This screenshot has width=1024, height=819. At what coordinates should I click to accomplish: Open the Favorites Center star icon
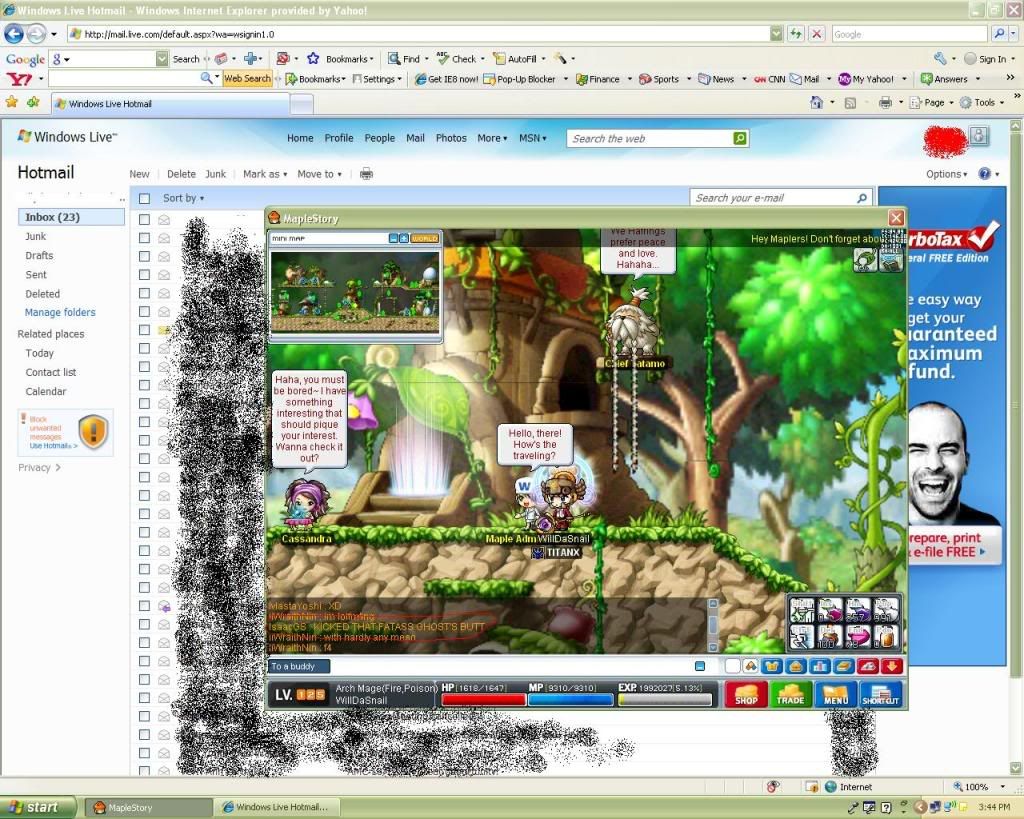tap(12, 102)
